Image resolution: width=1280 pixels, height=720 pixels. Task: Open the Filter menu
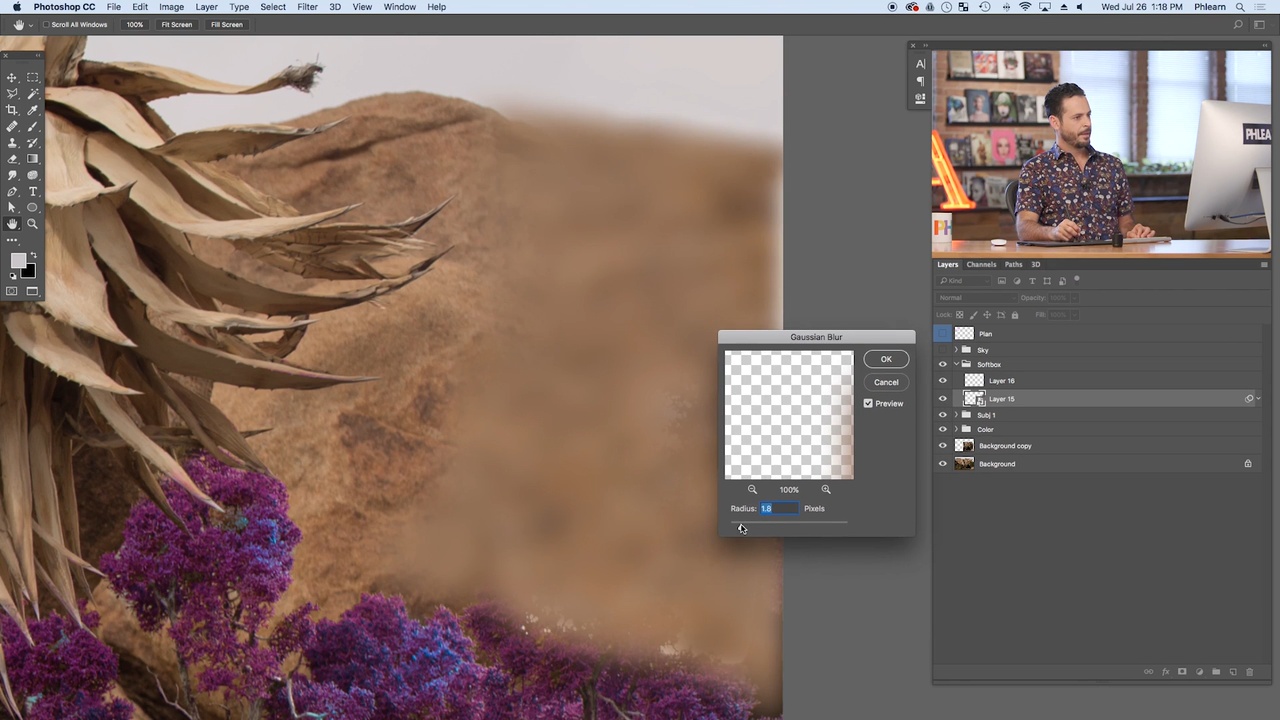pos(307,7)
